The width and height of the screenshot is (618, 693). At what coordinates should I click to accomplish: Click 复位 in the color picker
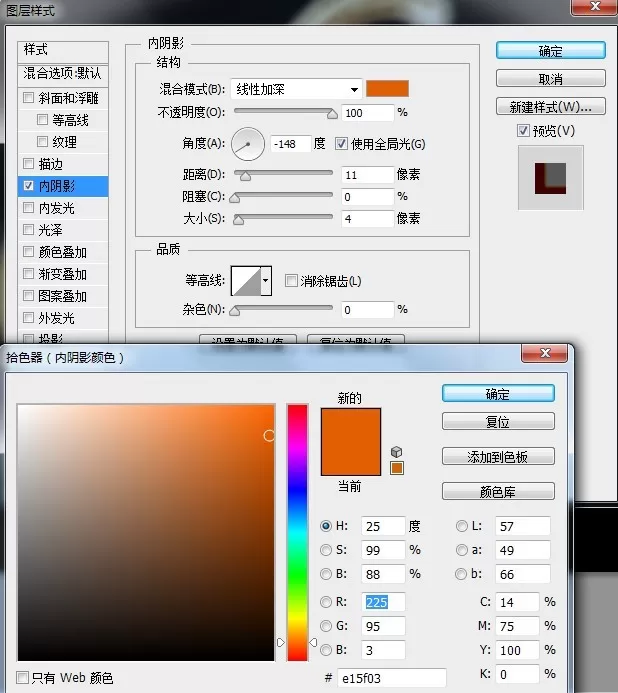[x=498, y=422]
